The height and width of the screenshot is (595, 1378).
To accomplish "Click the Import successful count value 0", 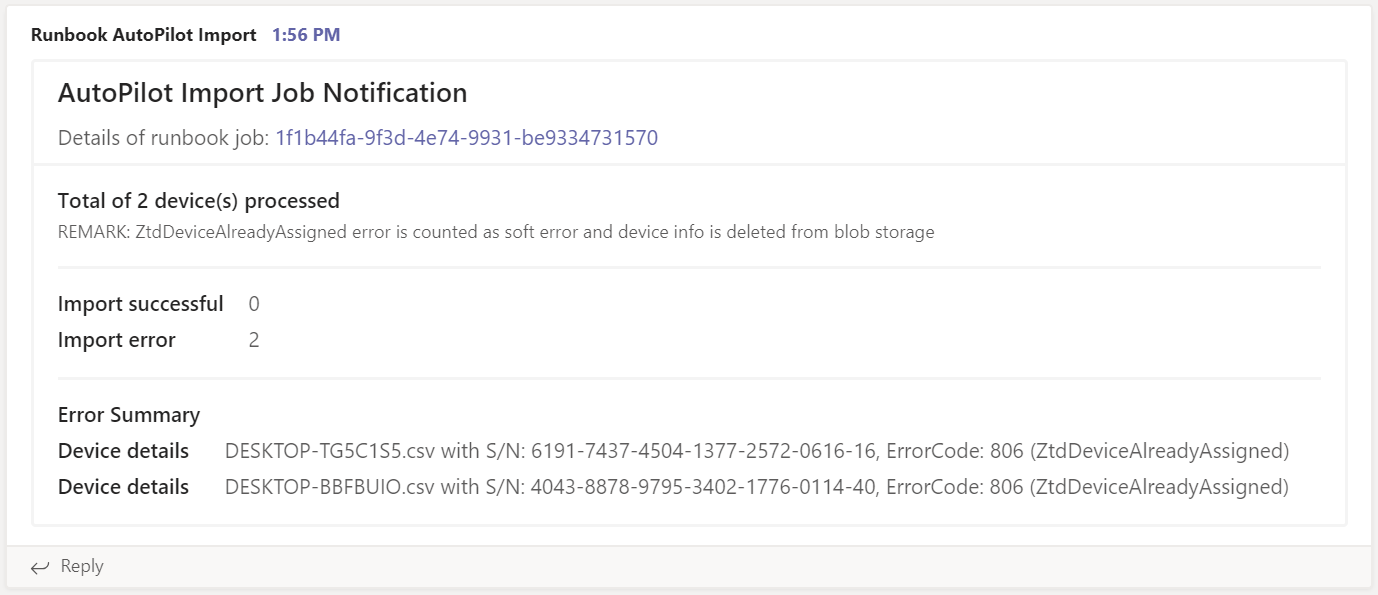I will (x=254, y=304).
